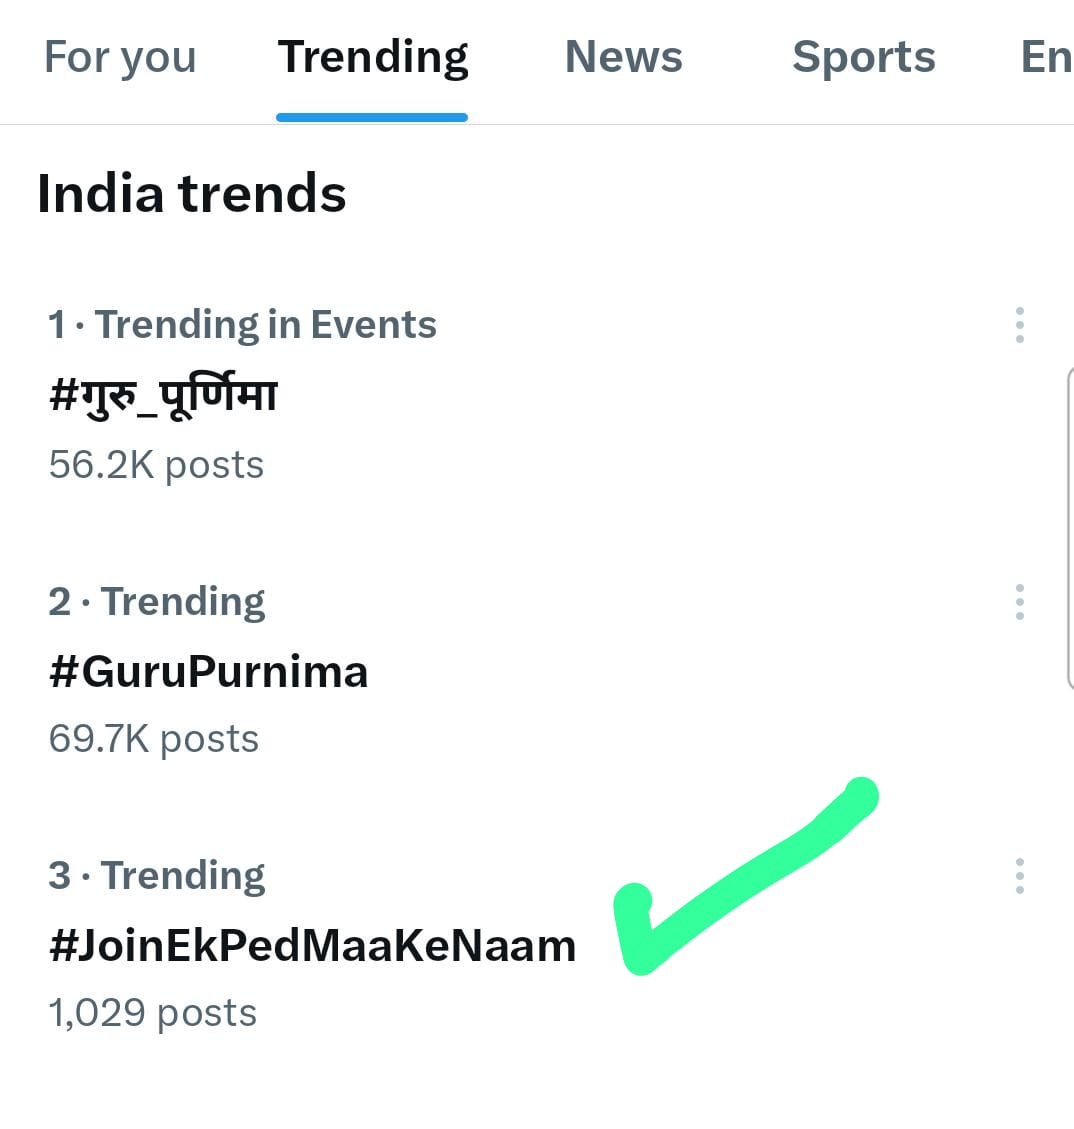
Task: Open the News tab
Action: [623, 57]
